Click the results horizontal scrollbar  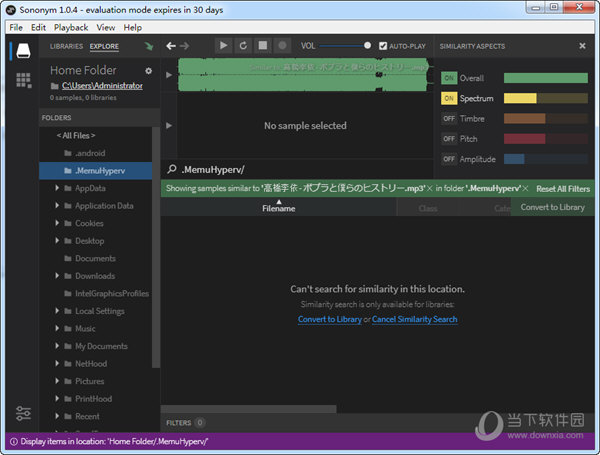coord(249,409)
